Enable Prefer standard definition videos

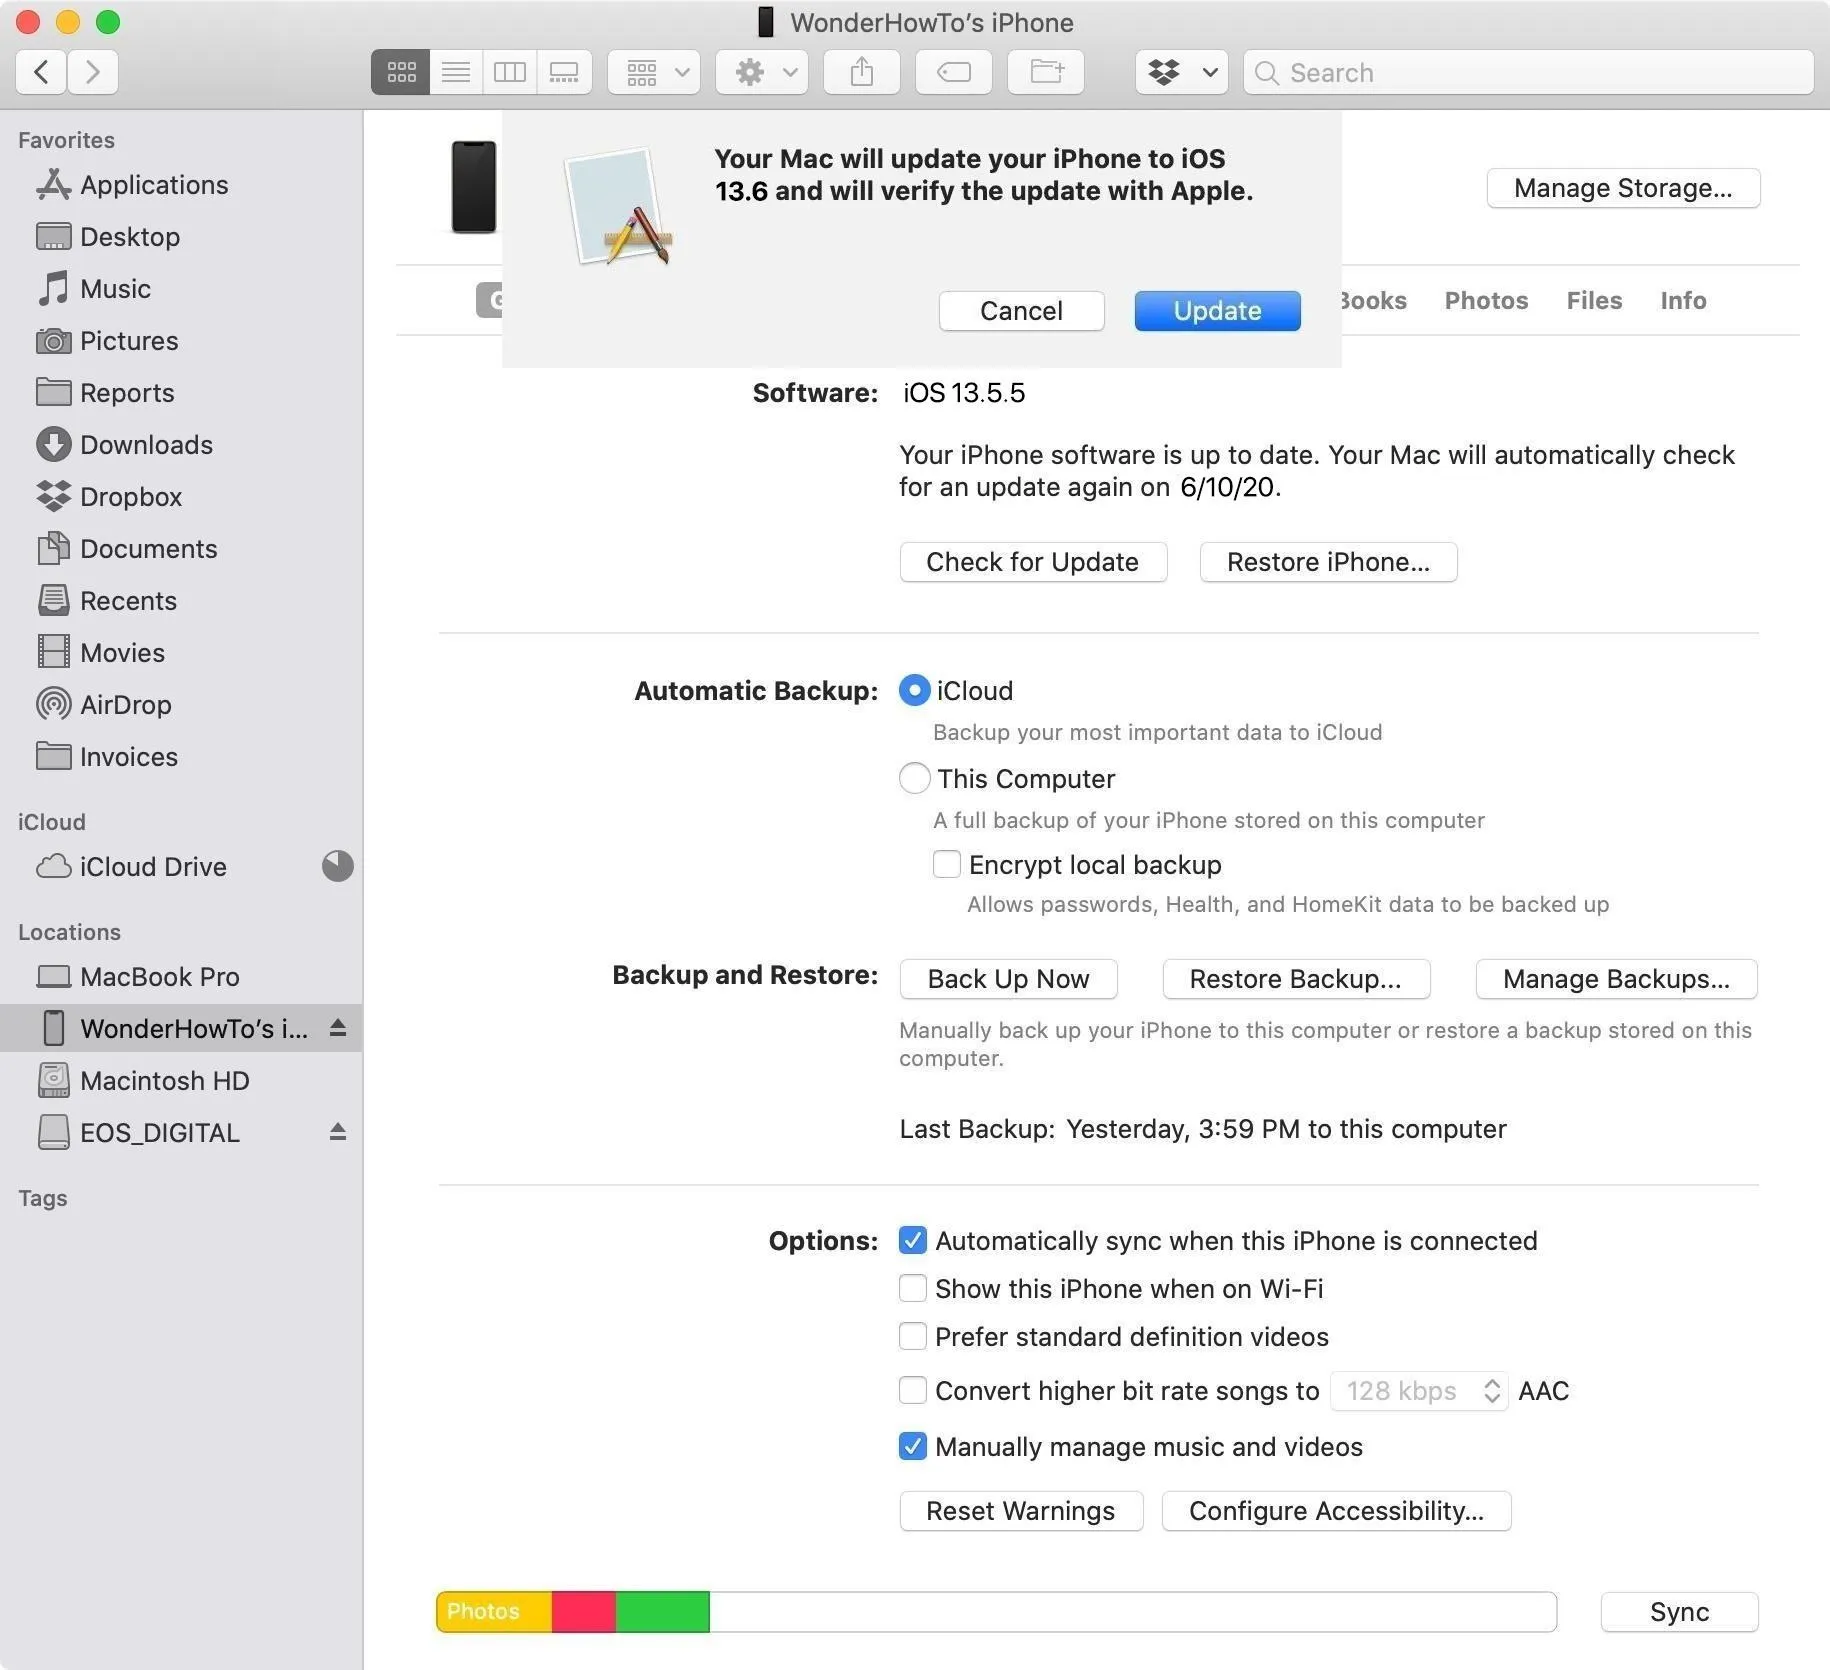pos(913,1336)
